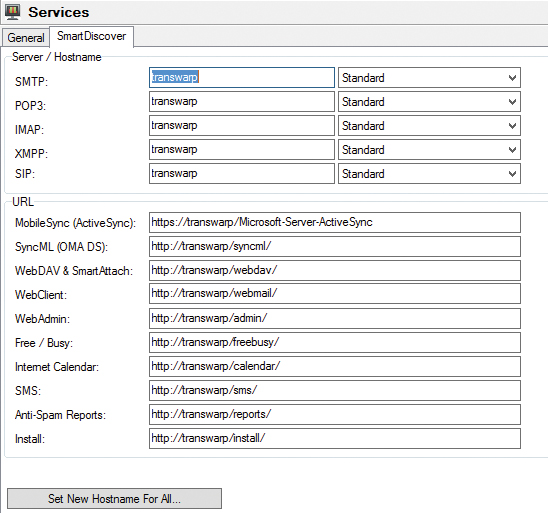
Task: Click Set New Hostname For All button
Action: 114,499
